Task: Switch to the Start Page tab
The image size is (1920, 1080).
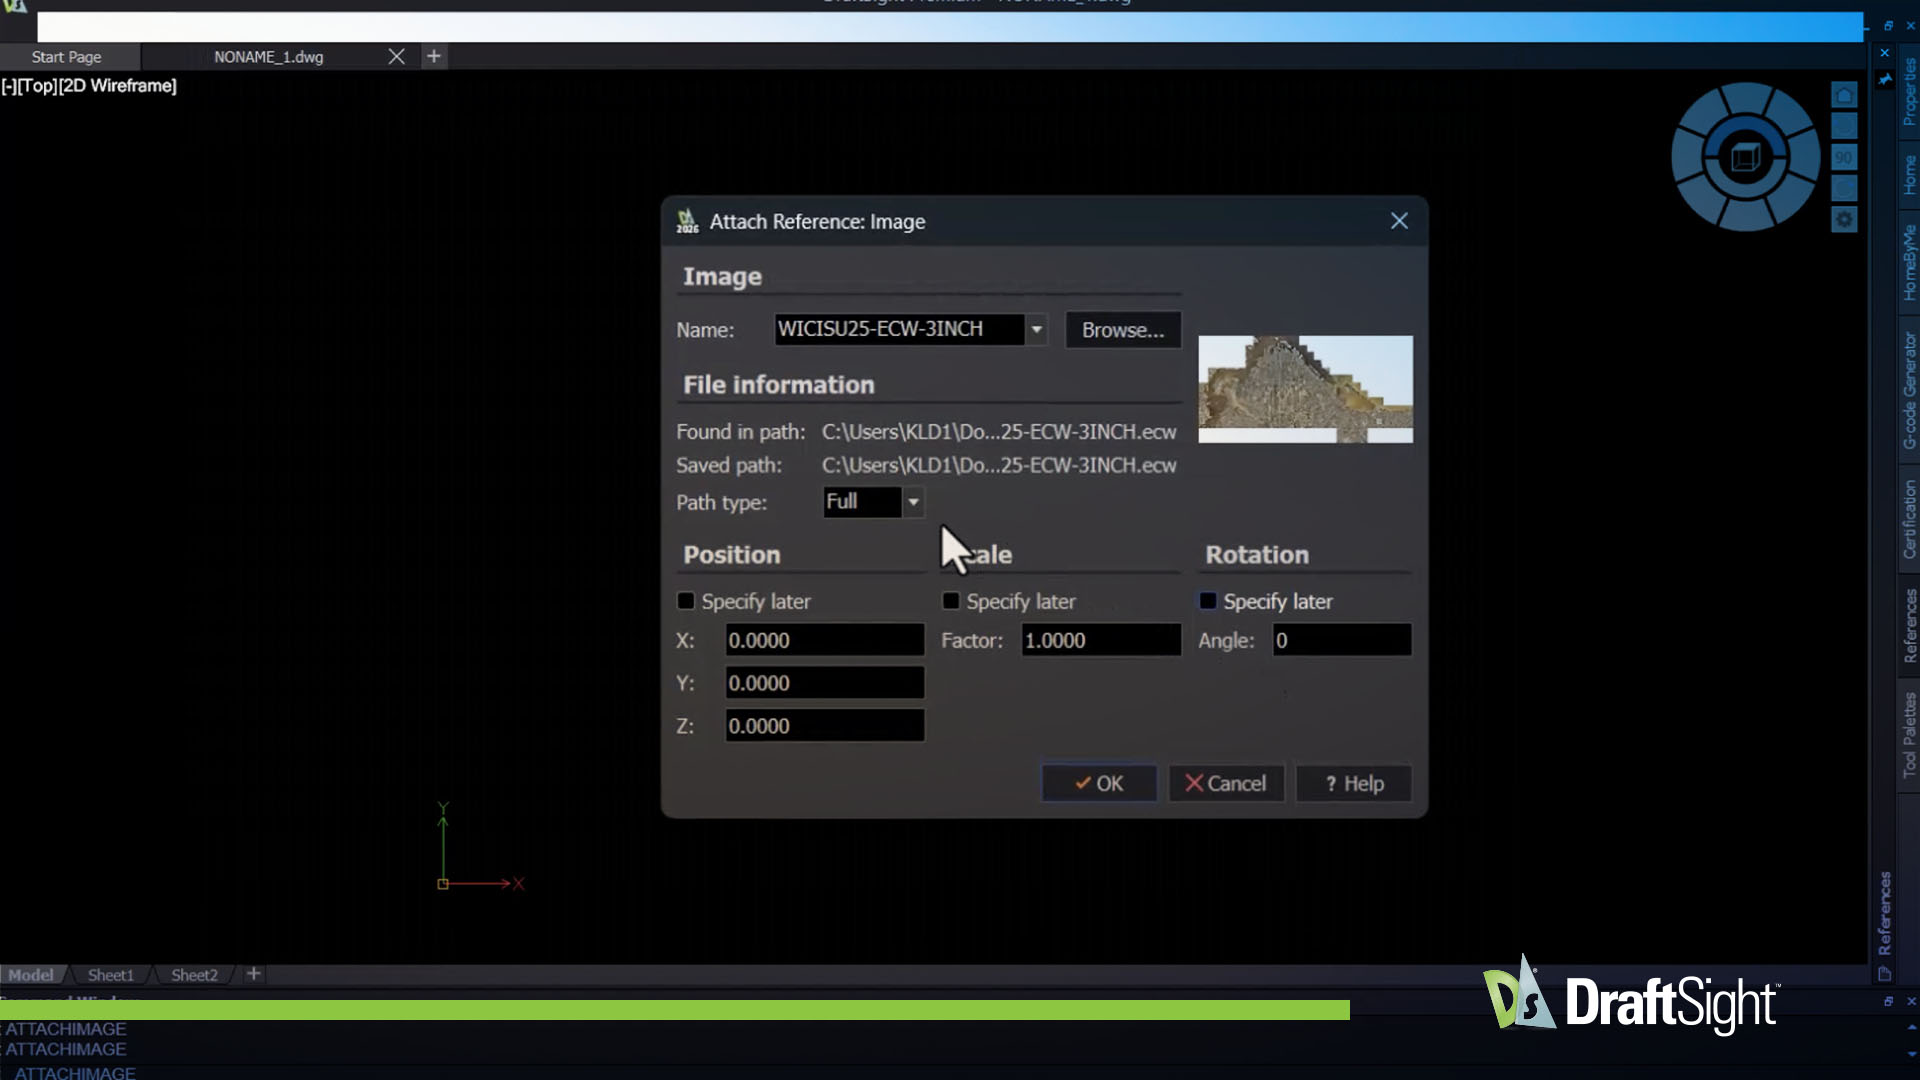Action: coord(66,57)
